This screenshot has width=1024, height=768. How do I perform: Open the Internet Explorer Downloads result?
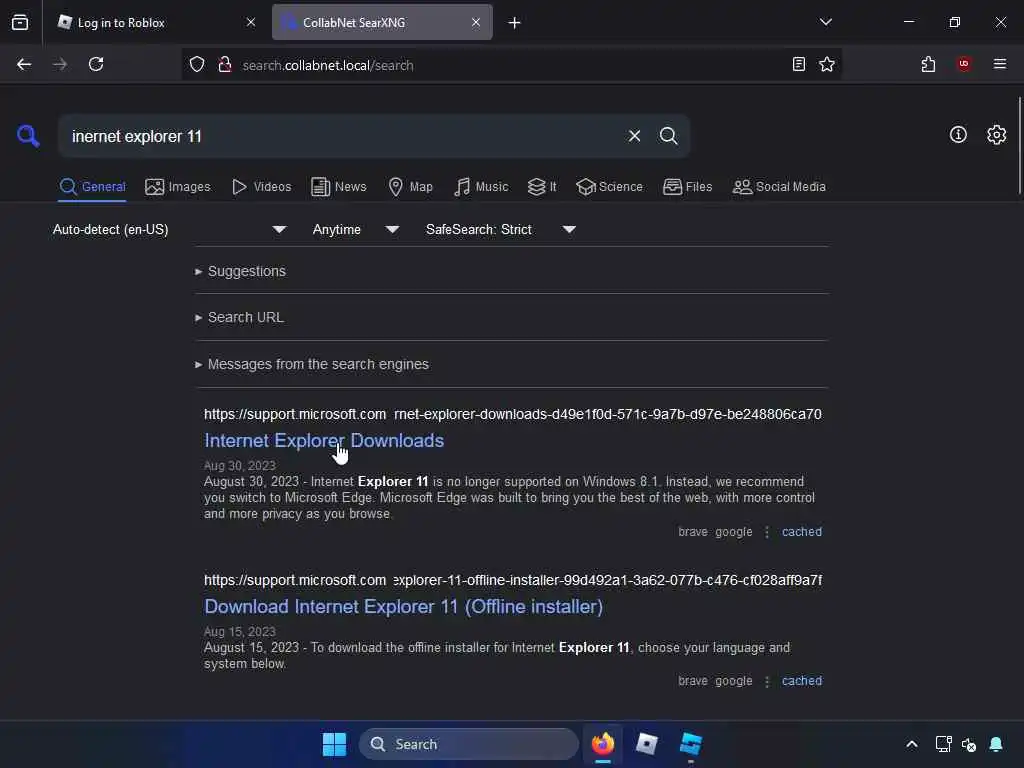pos(324,441)
